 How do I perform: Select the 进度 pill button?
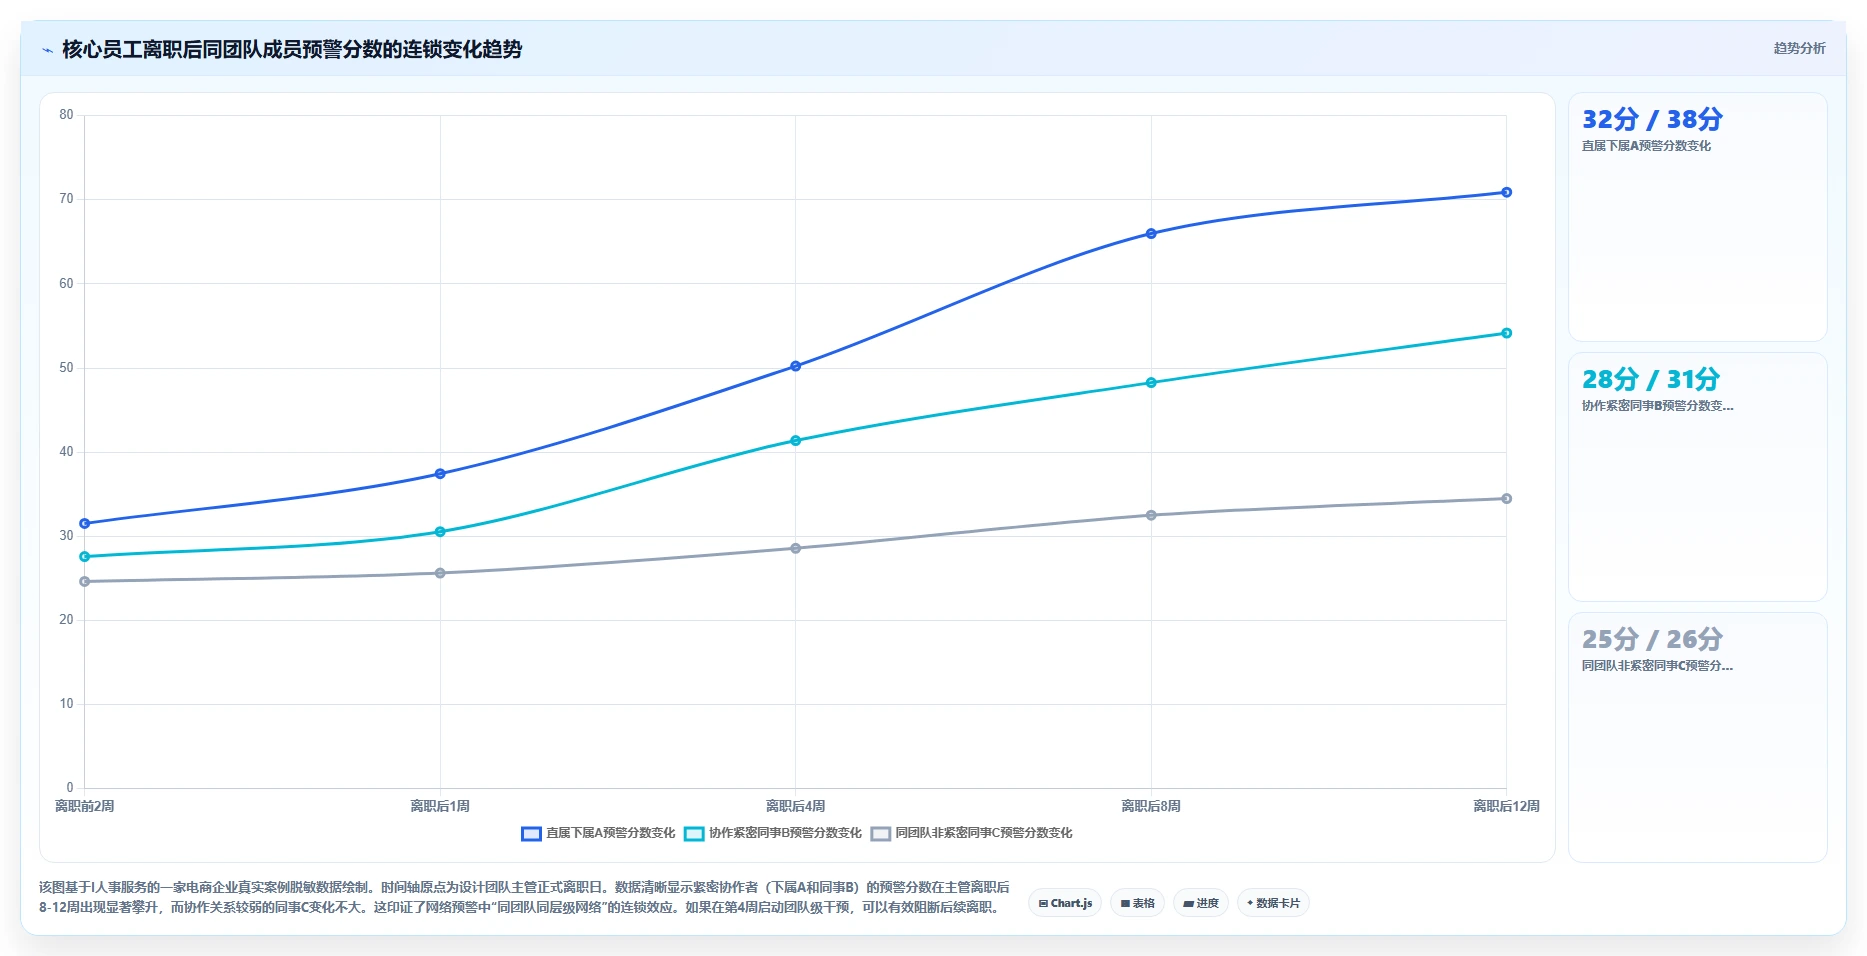pos(1201,903)
